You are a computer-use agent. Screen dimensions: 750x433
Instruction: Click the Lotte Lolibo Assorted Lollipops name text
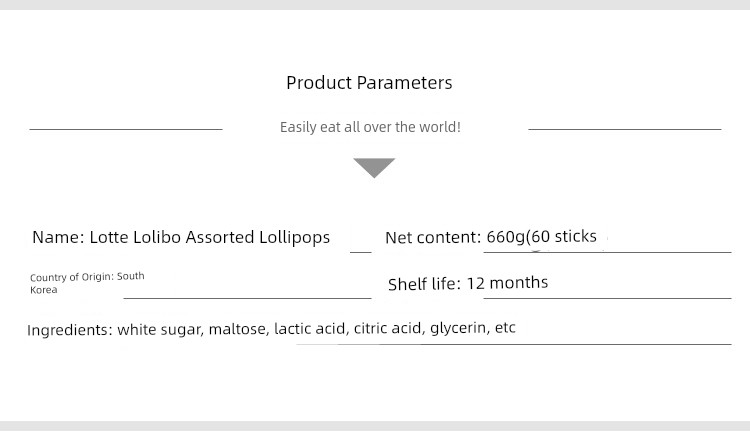(210, 237)
